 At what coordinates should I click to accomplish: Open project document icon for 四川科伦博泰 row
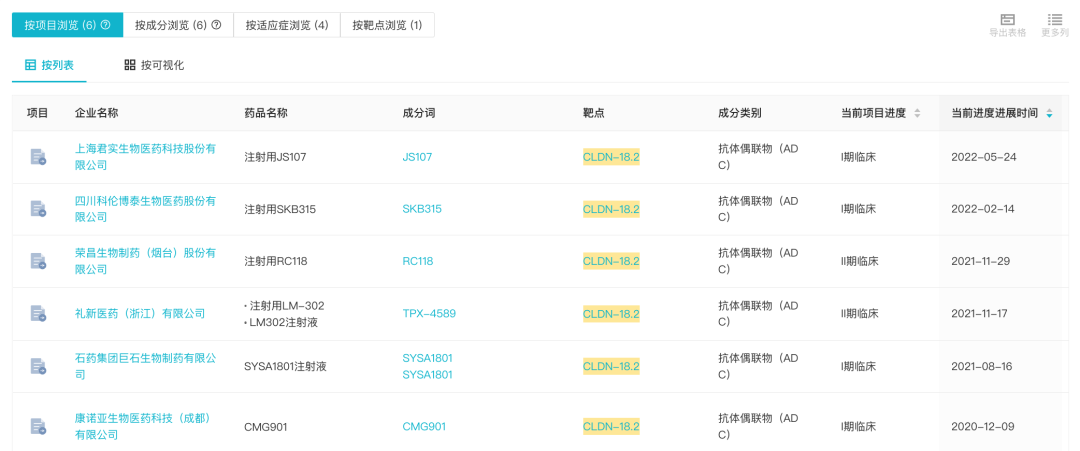tap(38, 209)
